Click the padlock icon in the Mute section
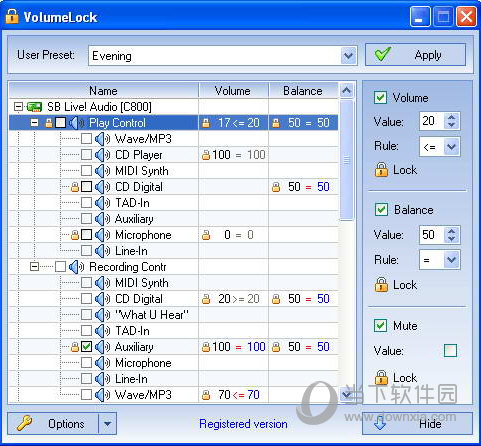Viewport: 481px width, 446px height. 381,377
